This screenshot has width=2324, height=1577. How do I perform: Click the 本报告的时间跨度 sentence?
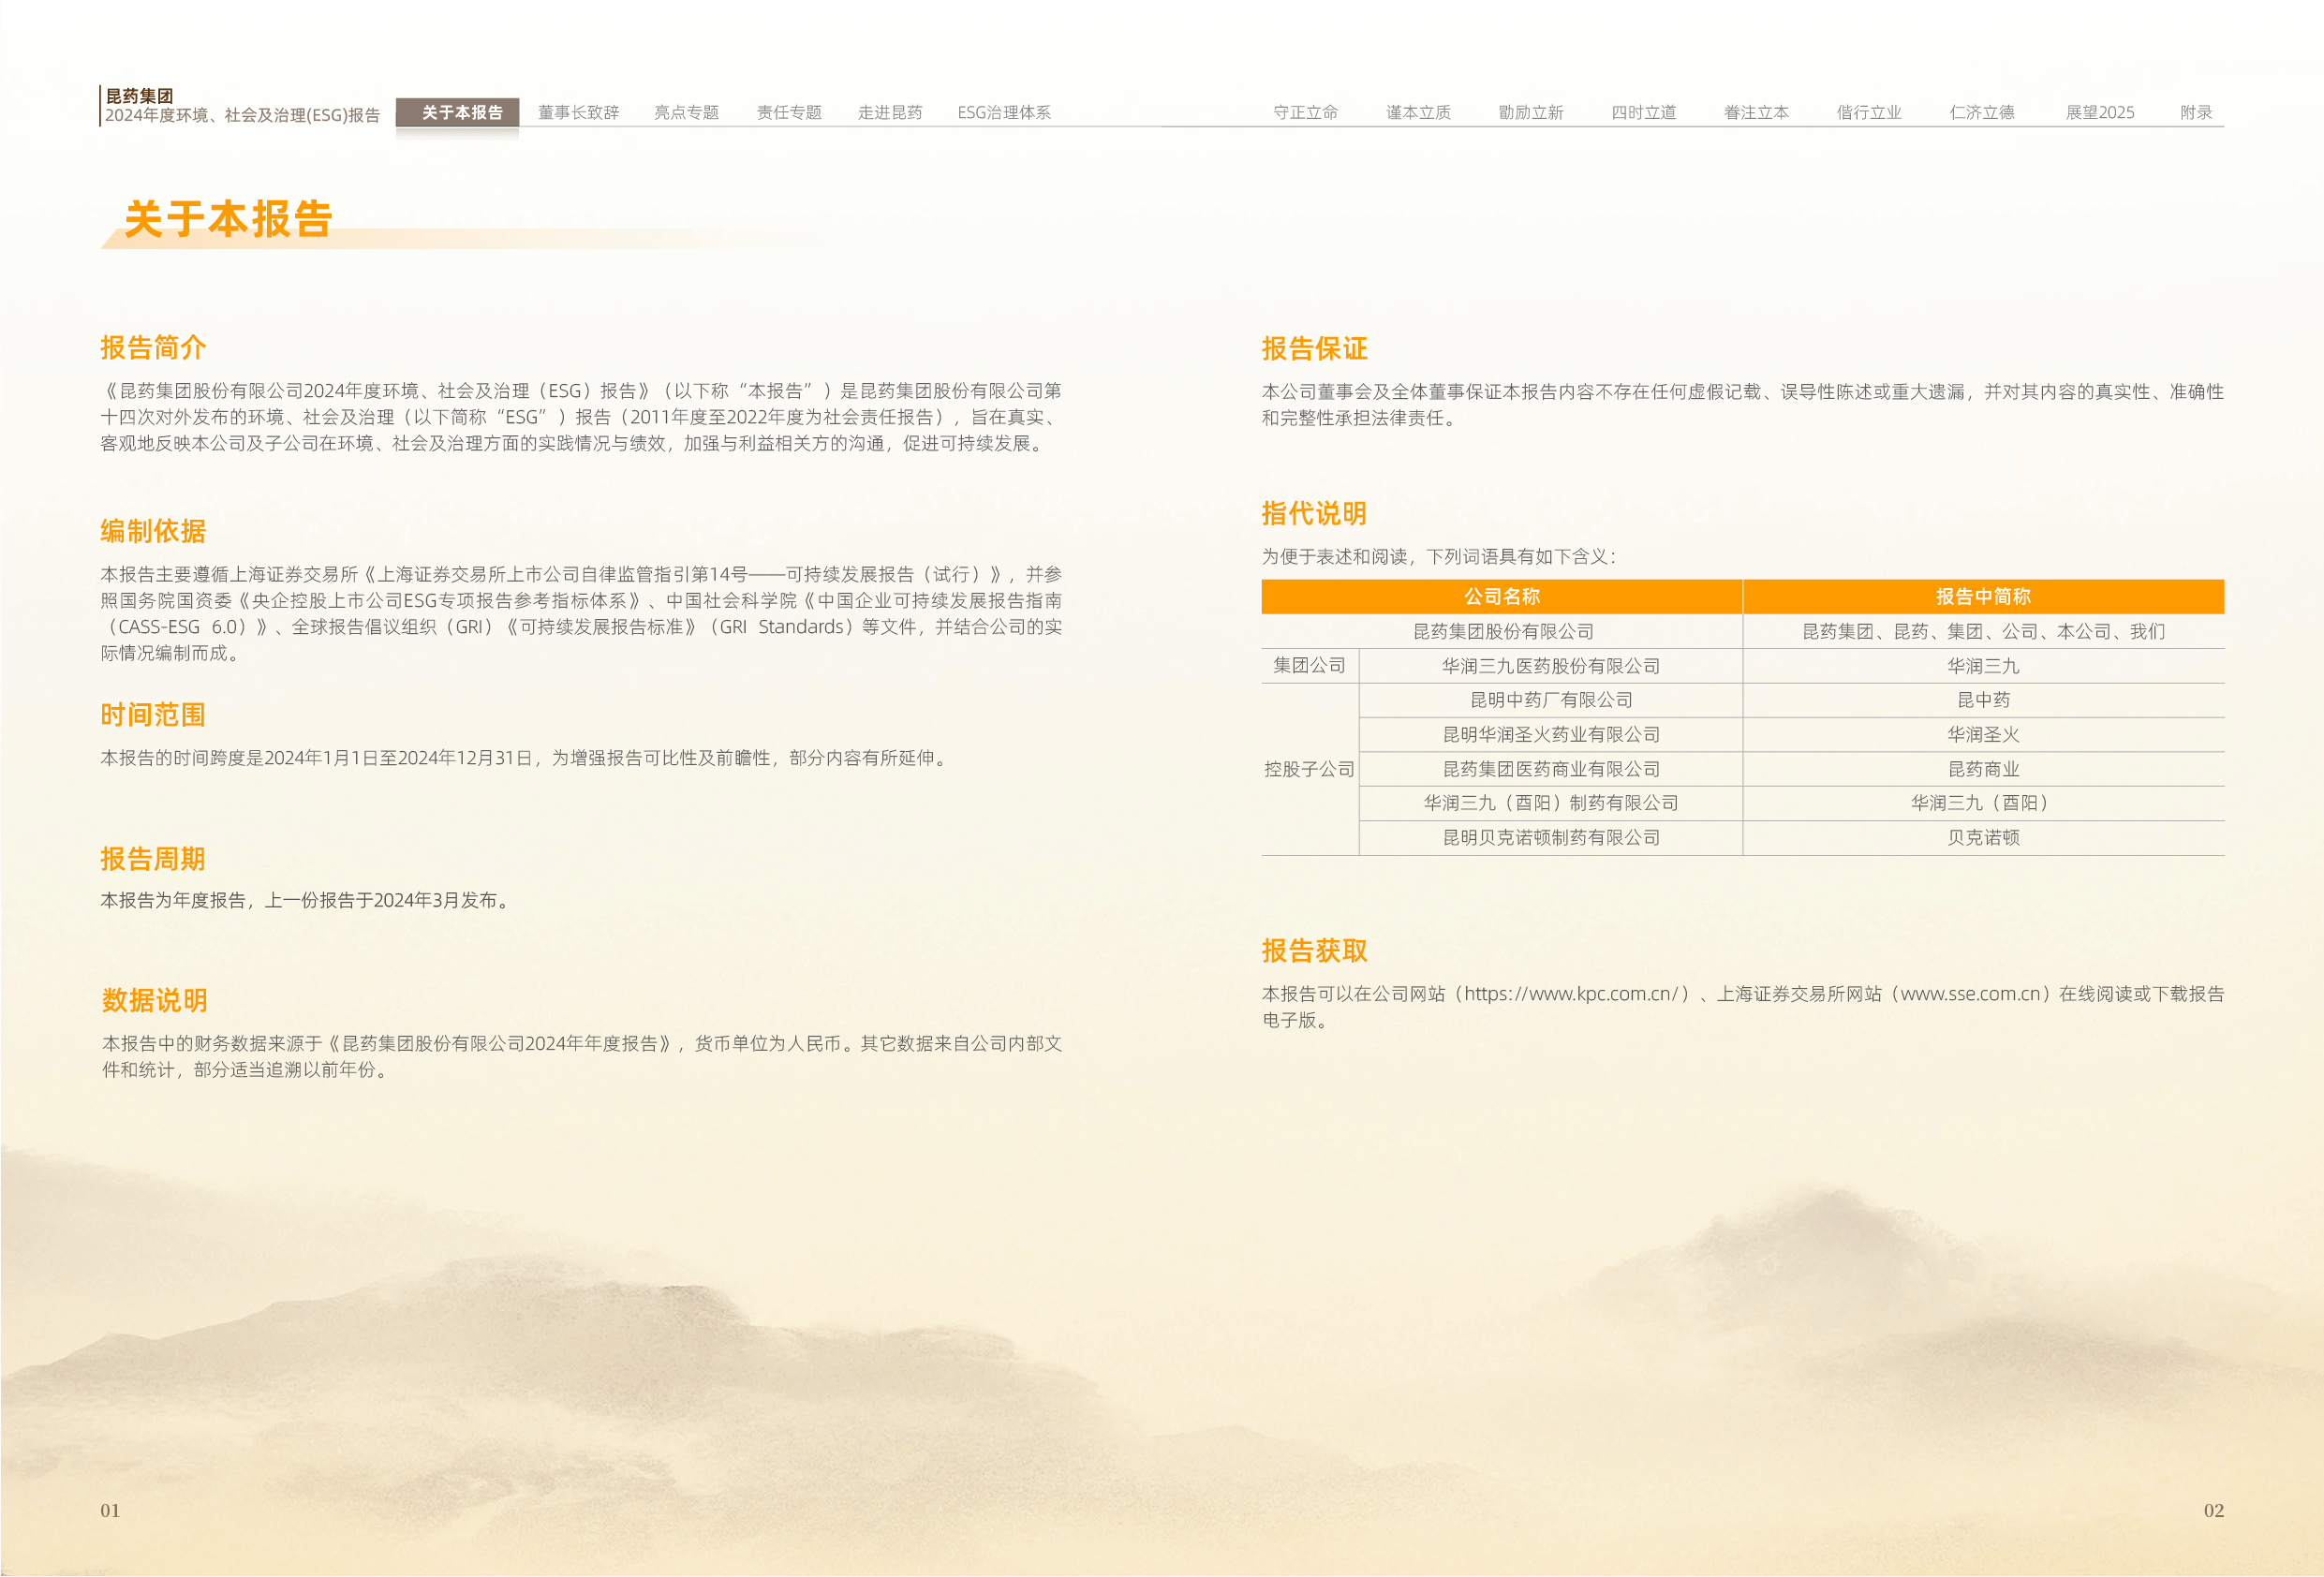coord(526,759)
